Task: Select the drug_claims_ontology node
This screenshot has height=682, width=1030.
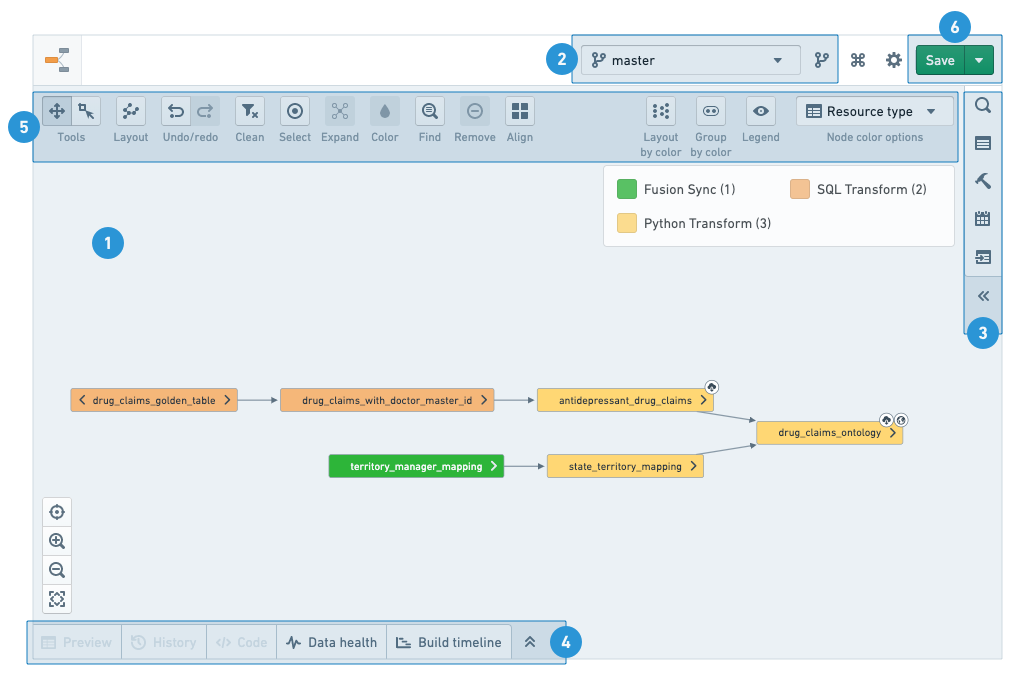Action: [x=830, y=433]
